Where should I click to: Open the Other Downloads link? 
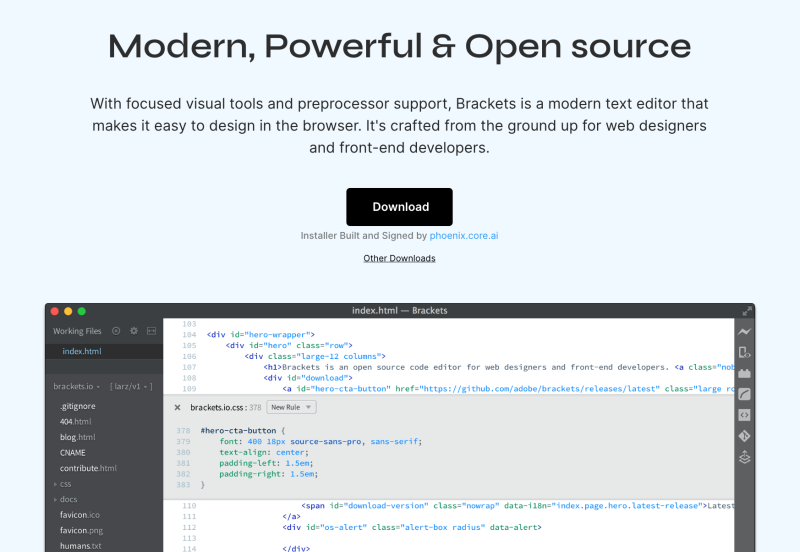399,258
